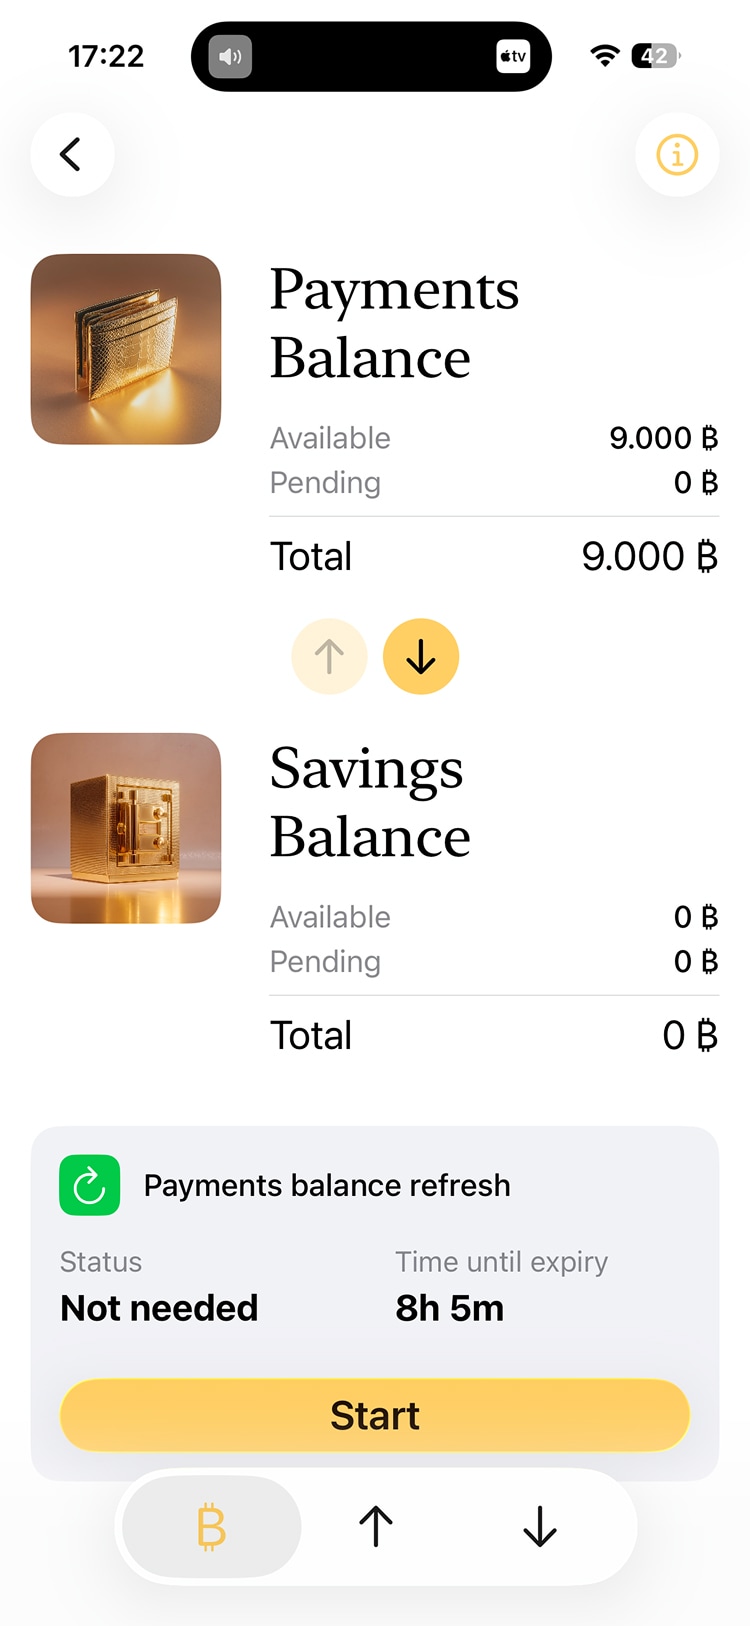
Task: Tap the Payments Total 9.000 row
Action: click(x=494, y=556)
